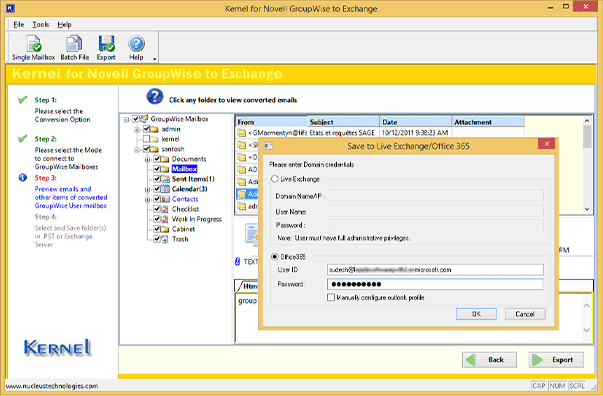This screenshot has width=603, height=396.
Task: Click Cancel in the save dialog
Action: pyautogui.click(x=525, y=314)
